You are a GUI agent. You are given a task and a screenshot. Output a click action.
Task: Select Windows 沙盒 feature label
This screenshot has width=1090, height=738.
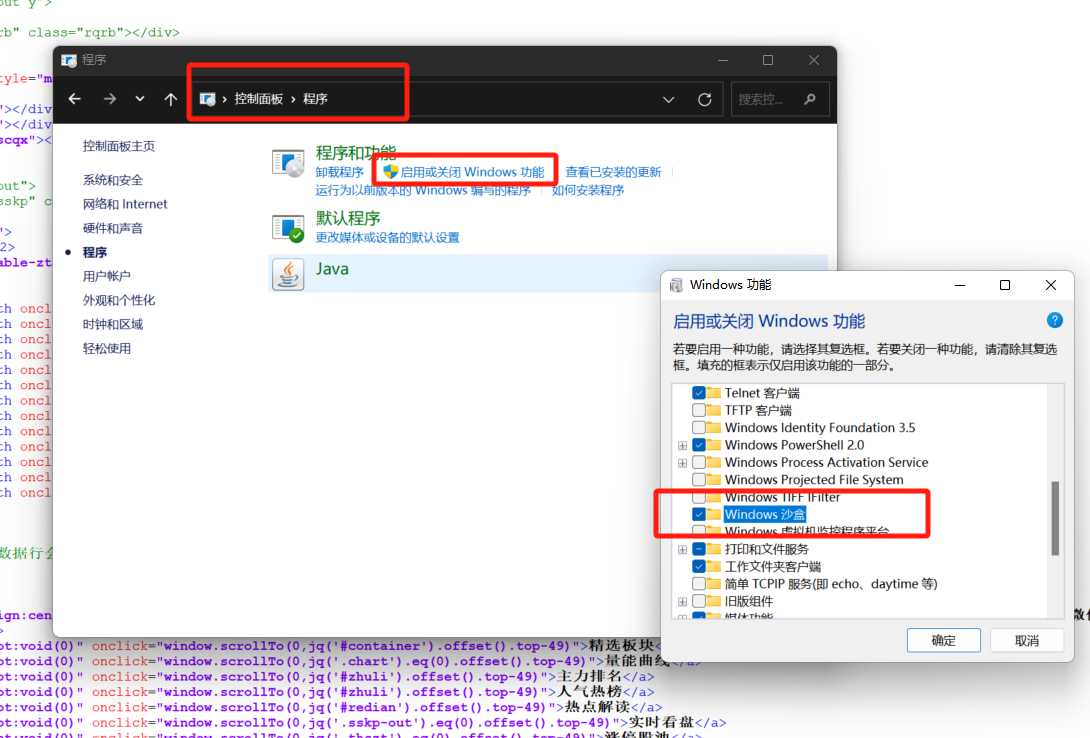pos(765,514)
